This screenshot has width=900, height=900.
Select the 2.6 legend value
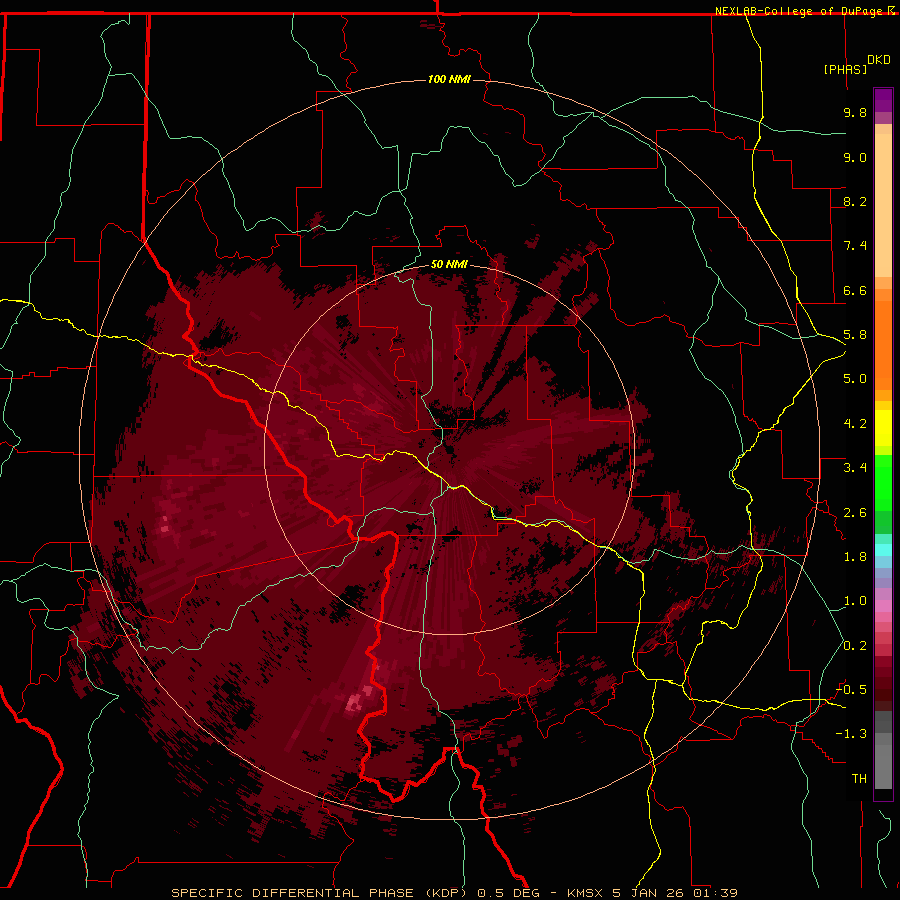(x=855, y=513)
